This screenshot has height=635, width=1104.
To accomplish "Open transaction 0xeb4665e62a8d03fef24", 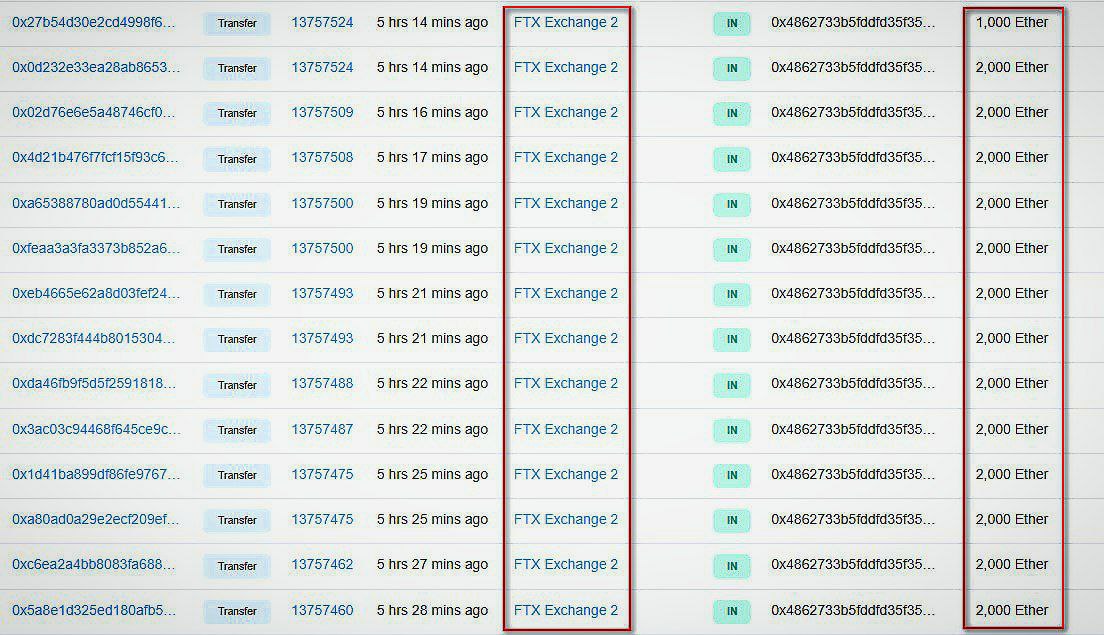I will [96, 294].
